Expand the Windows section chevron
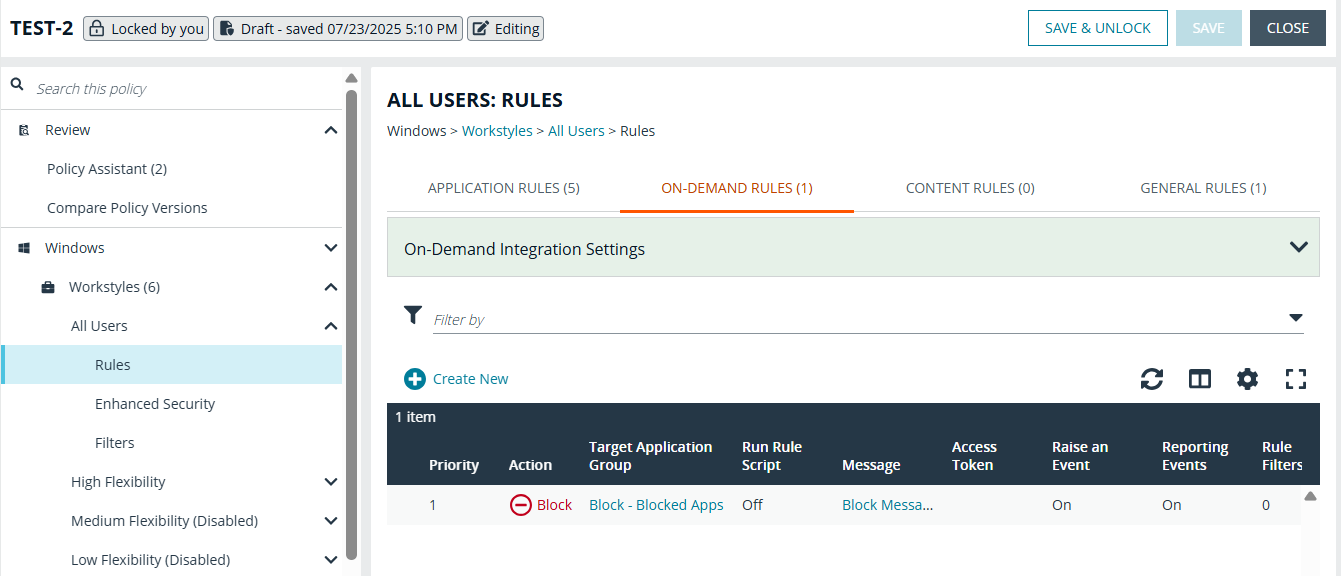Viewport: 1341px width, 576px height. 331,248
